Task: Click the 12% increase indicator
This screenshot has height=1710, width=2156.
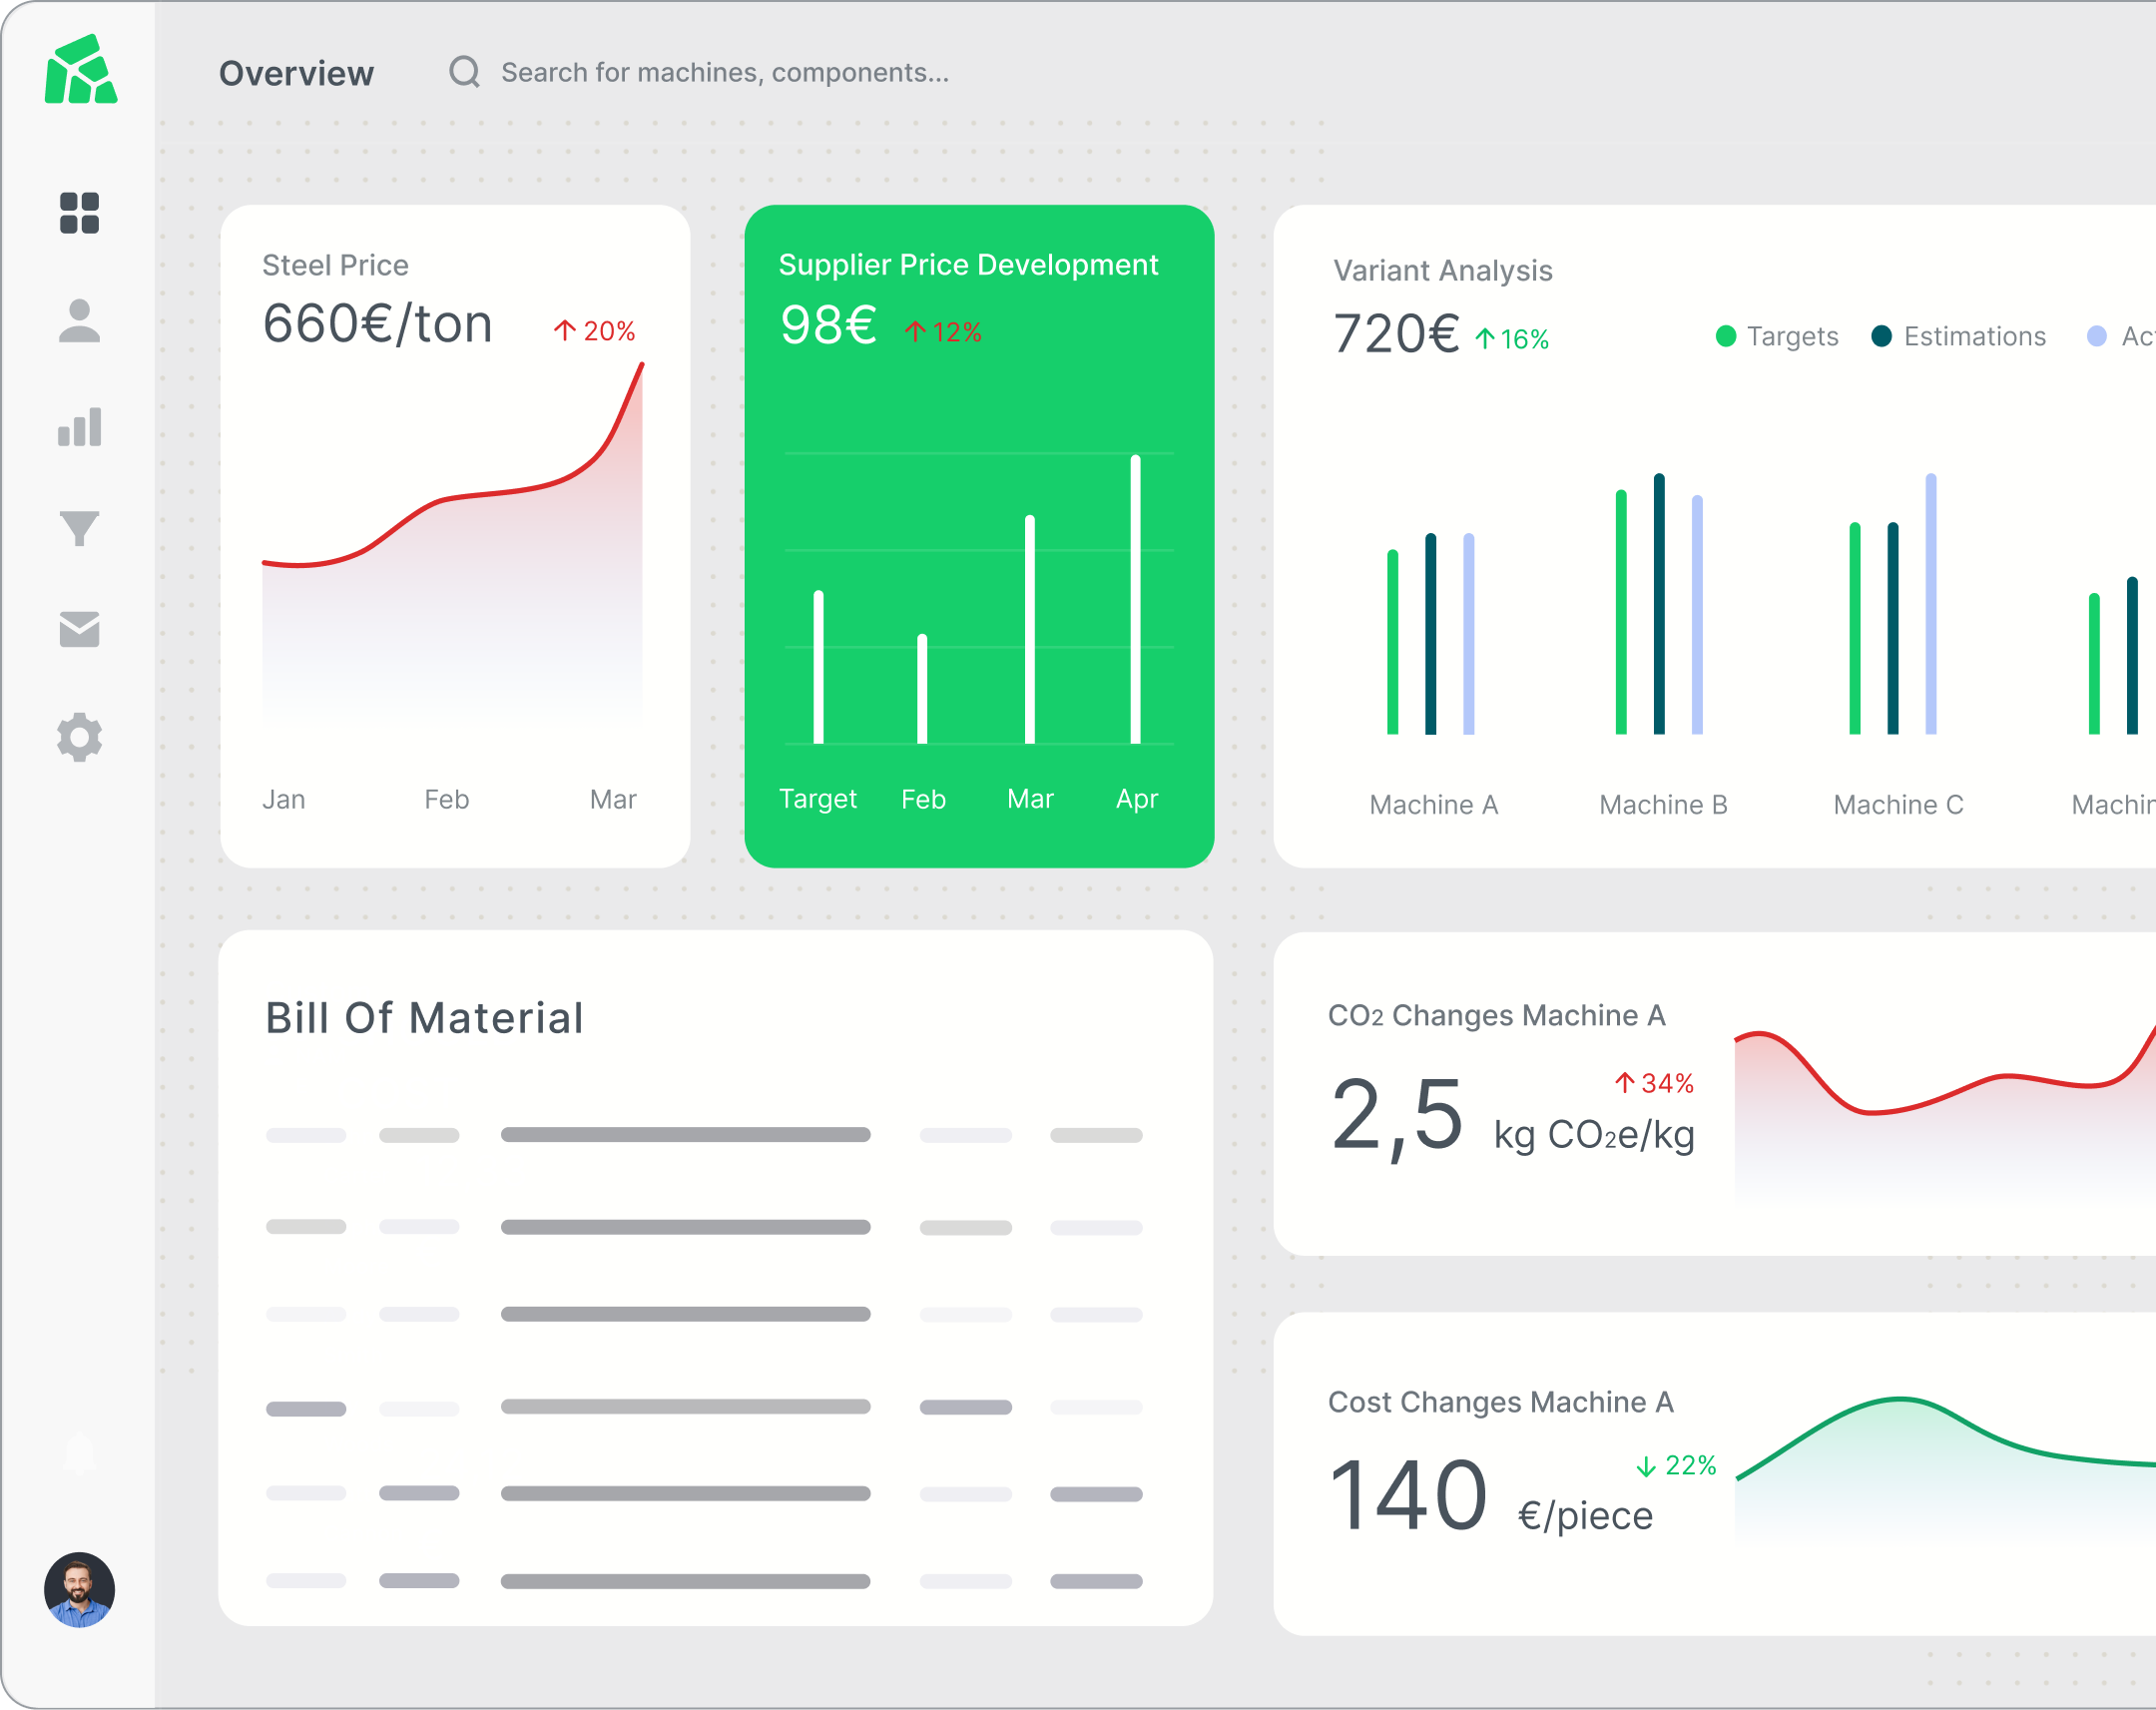Action: click(x=943, y=333)
